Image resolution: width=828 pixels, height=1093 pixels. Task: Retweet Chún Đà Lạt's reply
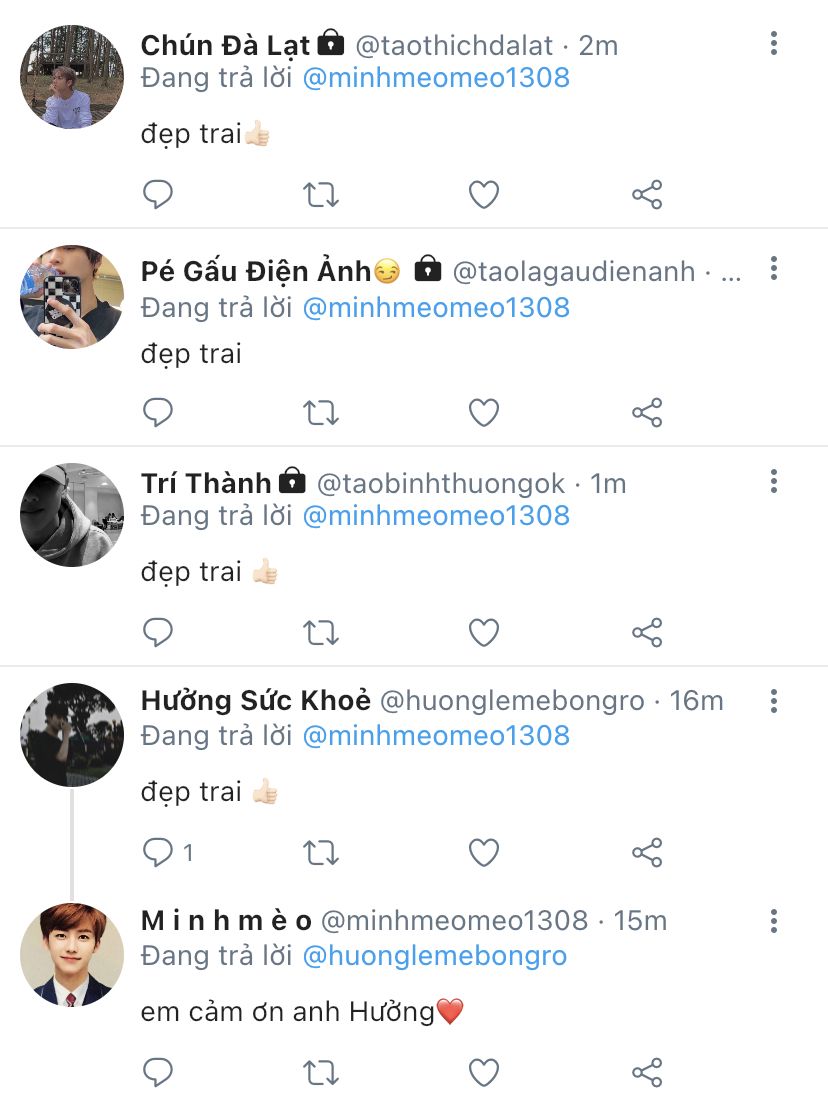(x=321, y=194)
